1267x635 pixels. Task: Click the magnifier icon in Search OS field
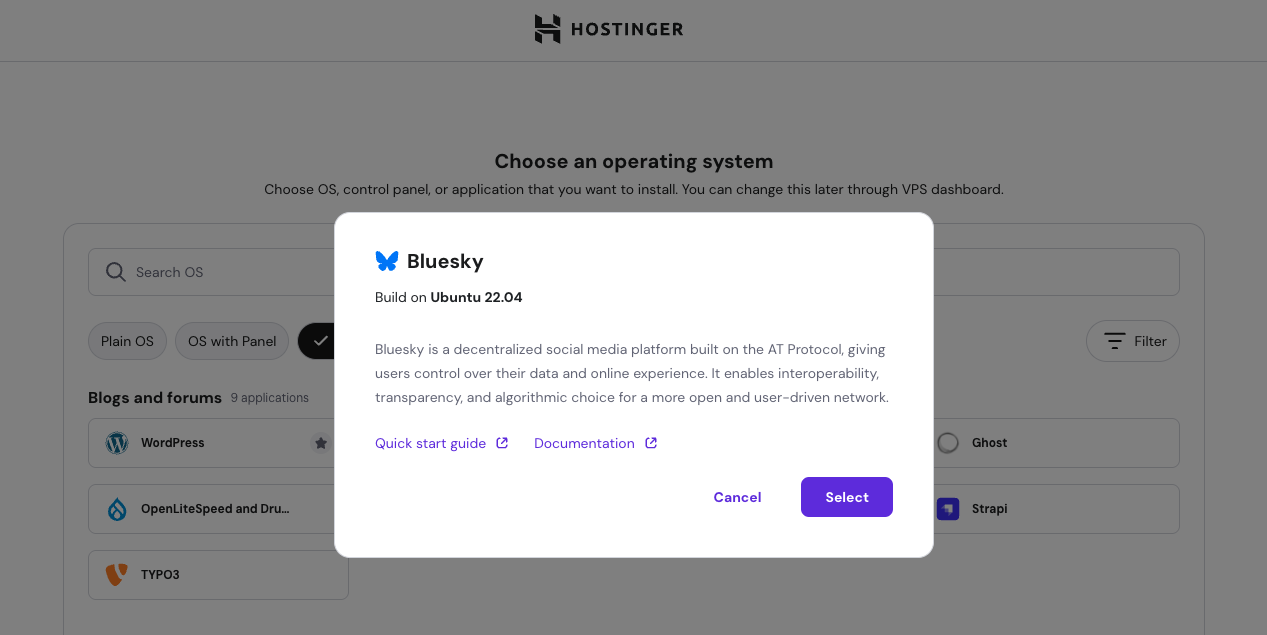116,272
